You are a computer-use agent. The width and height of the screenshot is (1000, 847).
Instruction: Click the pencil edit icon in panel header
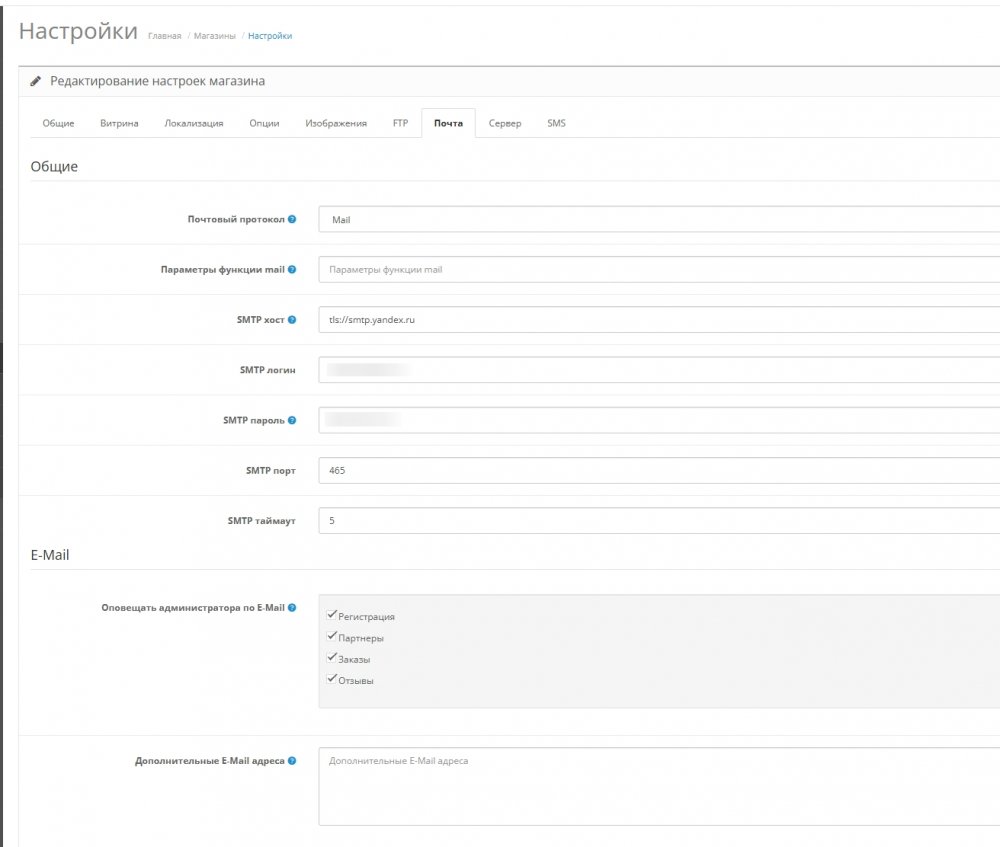(36, 81)
